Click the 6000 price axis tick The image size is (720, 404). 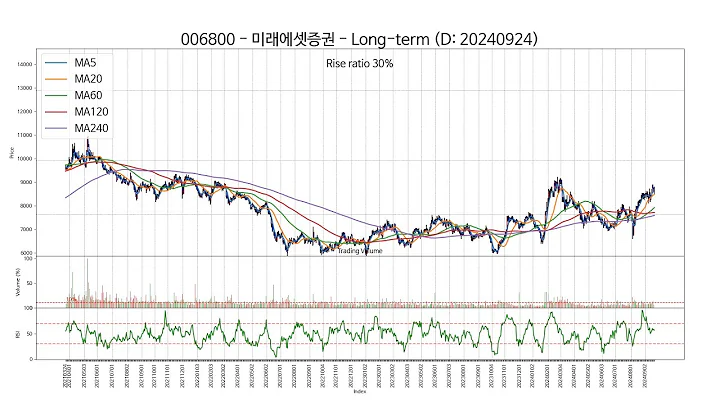click(26, 253)
